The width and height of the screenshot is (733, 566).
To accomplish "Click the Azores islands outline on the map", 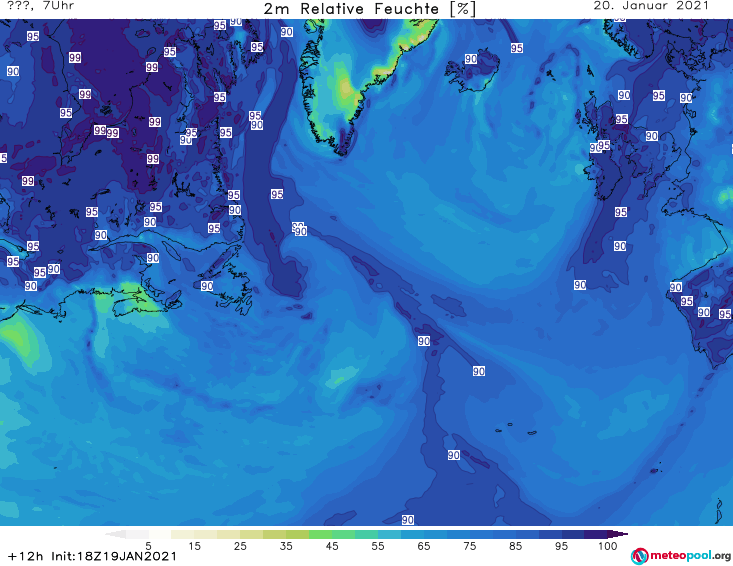I will point(517,429).
